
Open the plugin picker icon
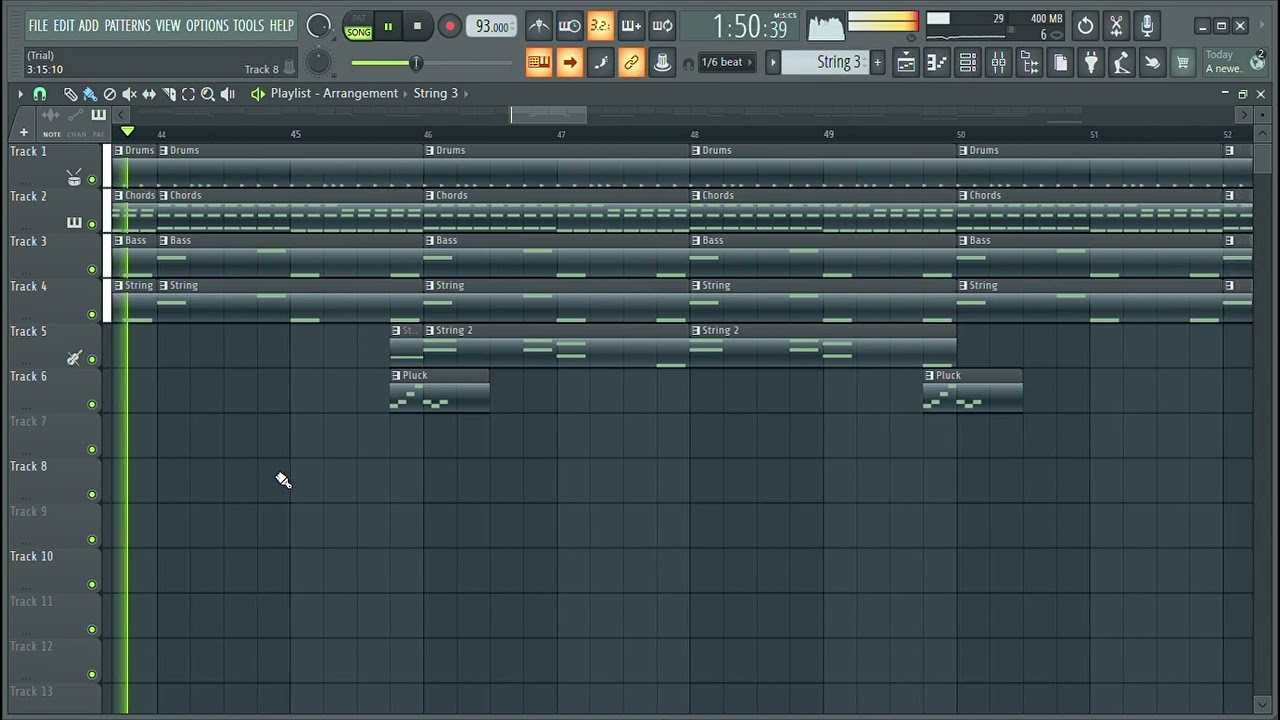pyautogui.click(x=1091, y=63)
